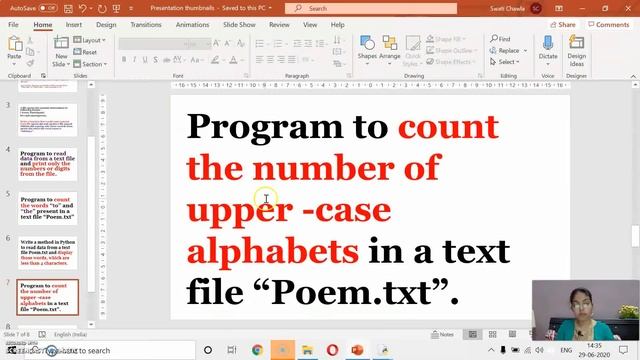Open the Font color picker
The width and height of the screenshot is (640, 360).
point(233,60)
